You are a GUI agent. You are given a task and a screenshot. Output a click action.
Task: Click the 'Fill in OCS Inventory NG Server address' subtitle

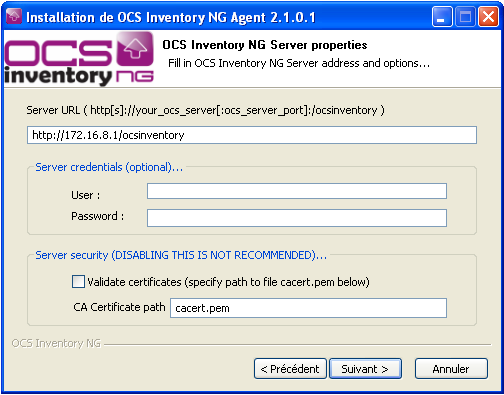(299, 63)
